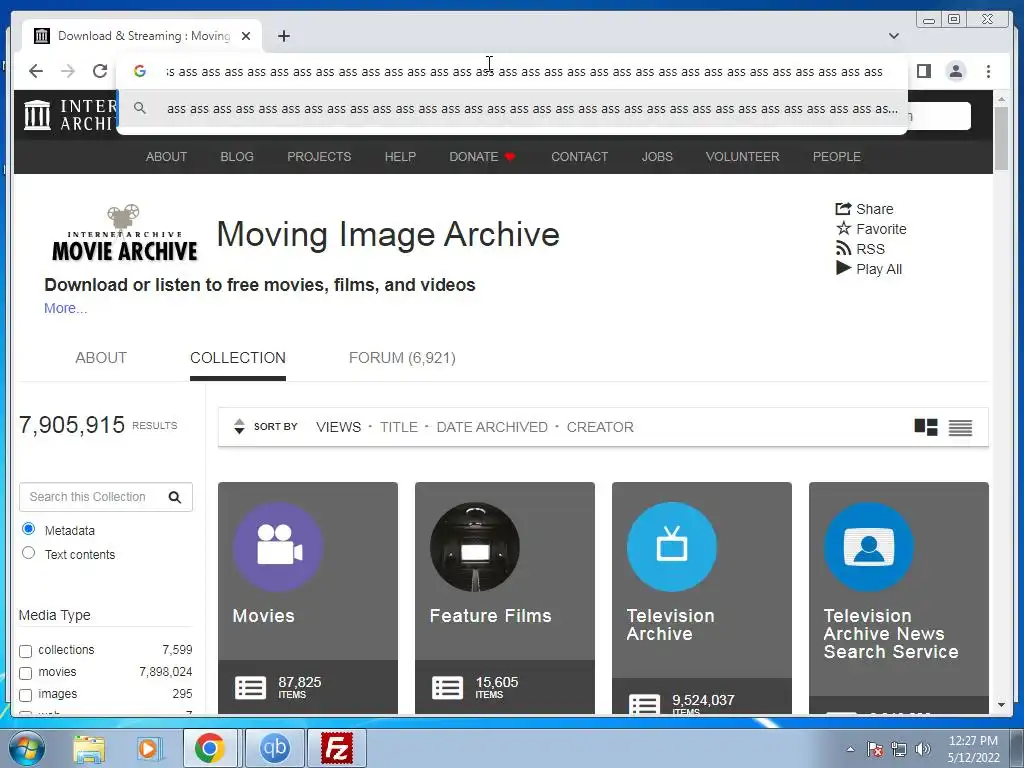The width and height of the screenshot is (1024, 768).
Task: Open Chrome's tab search chevron
Action: (894, 36)
